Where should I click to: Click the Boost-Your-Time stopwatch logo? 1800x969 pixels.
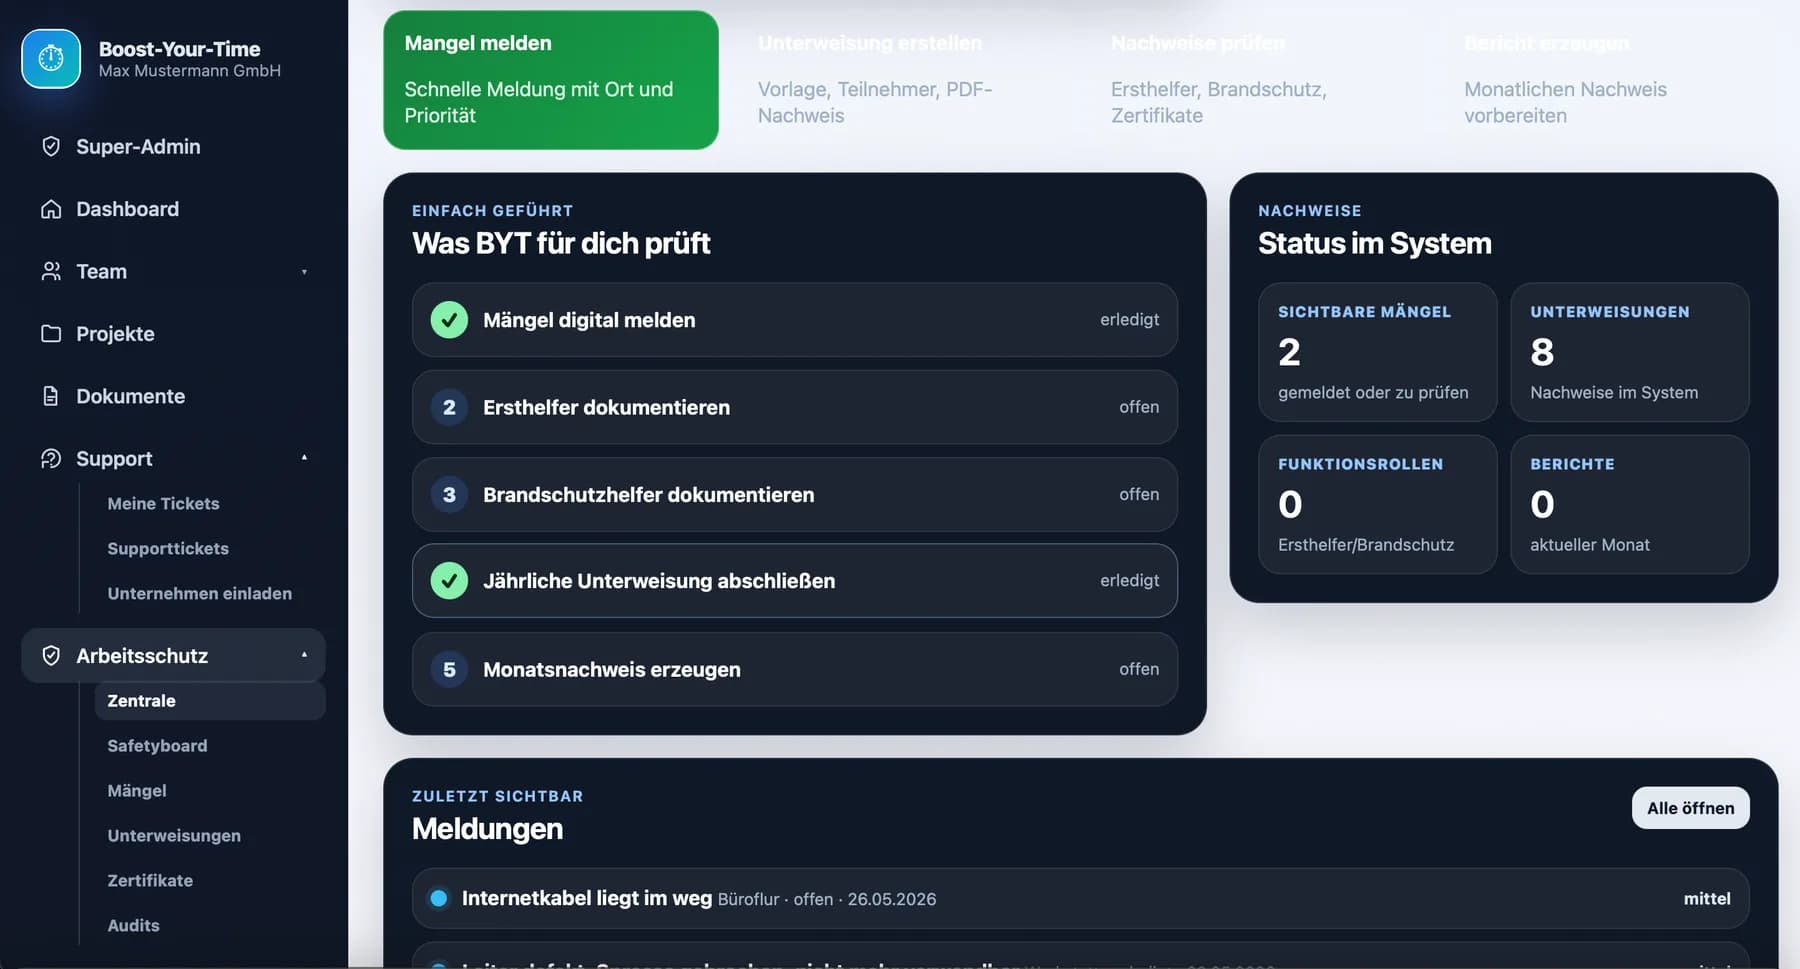point(51,59)
